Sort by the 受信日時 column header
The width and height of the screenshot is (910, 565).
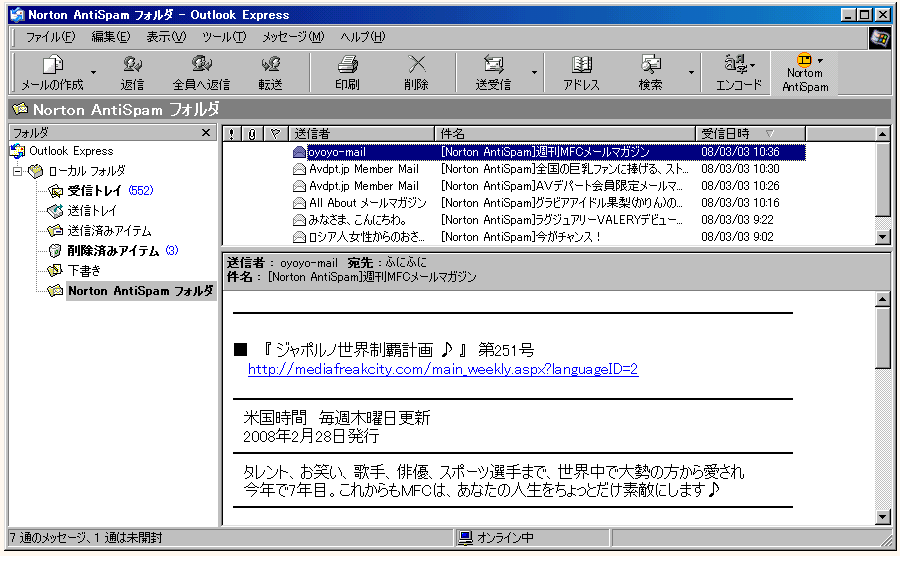tap(750, 134)
